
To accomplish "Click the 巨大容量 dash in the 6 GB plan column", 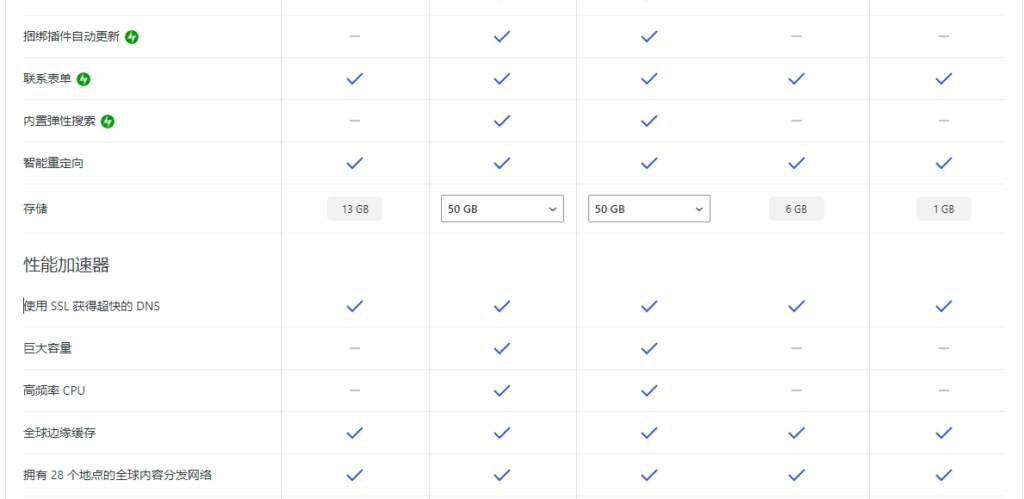I will (x=796, y=348).
